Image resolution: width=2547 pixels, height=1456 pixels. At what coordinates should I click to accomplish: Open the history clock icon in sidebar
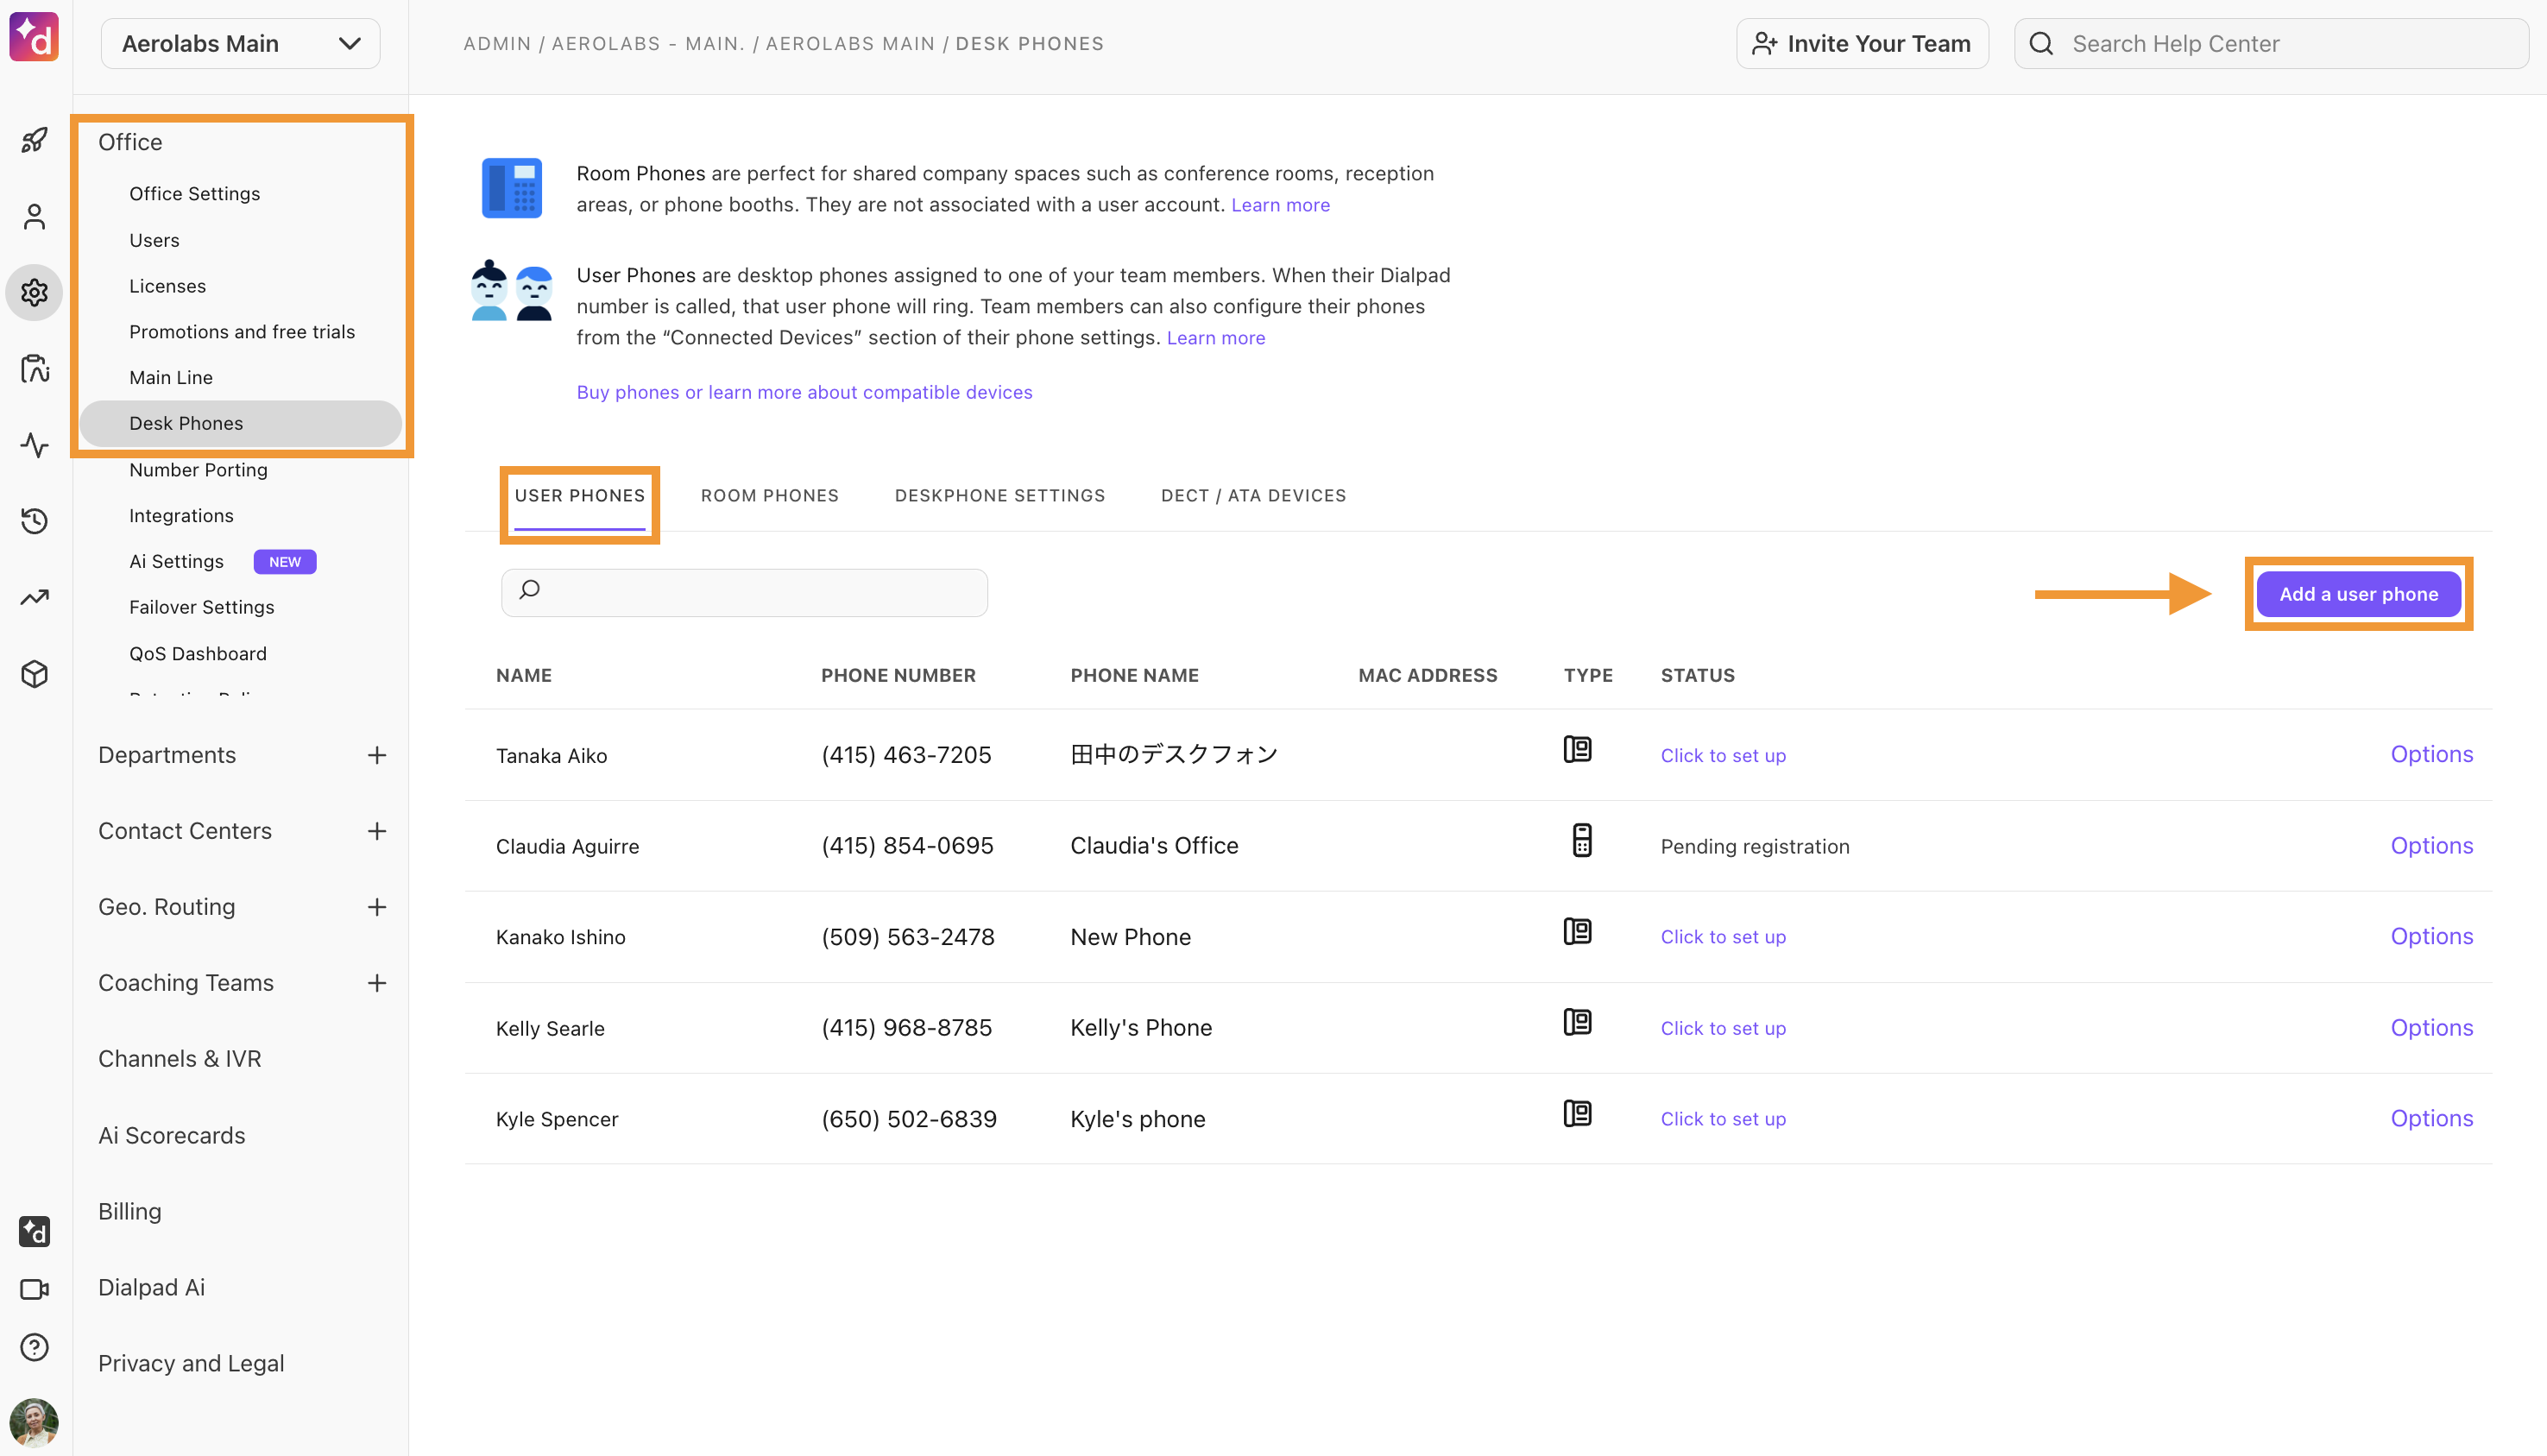click(x=34, y=521)
